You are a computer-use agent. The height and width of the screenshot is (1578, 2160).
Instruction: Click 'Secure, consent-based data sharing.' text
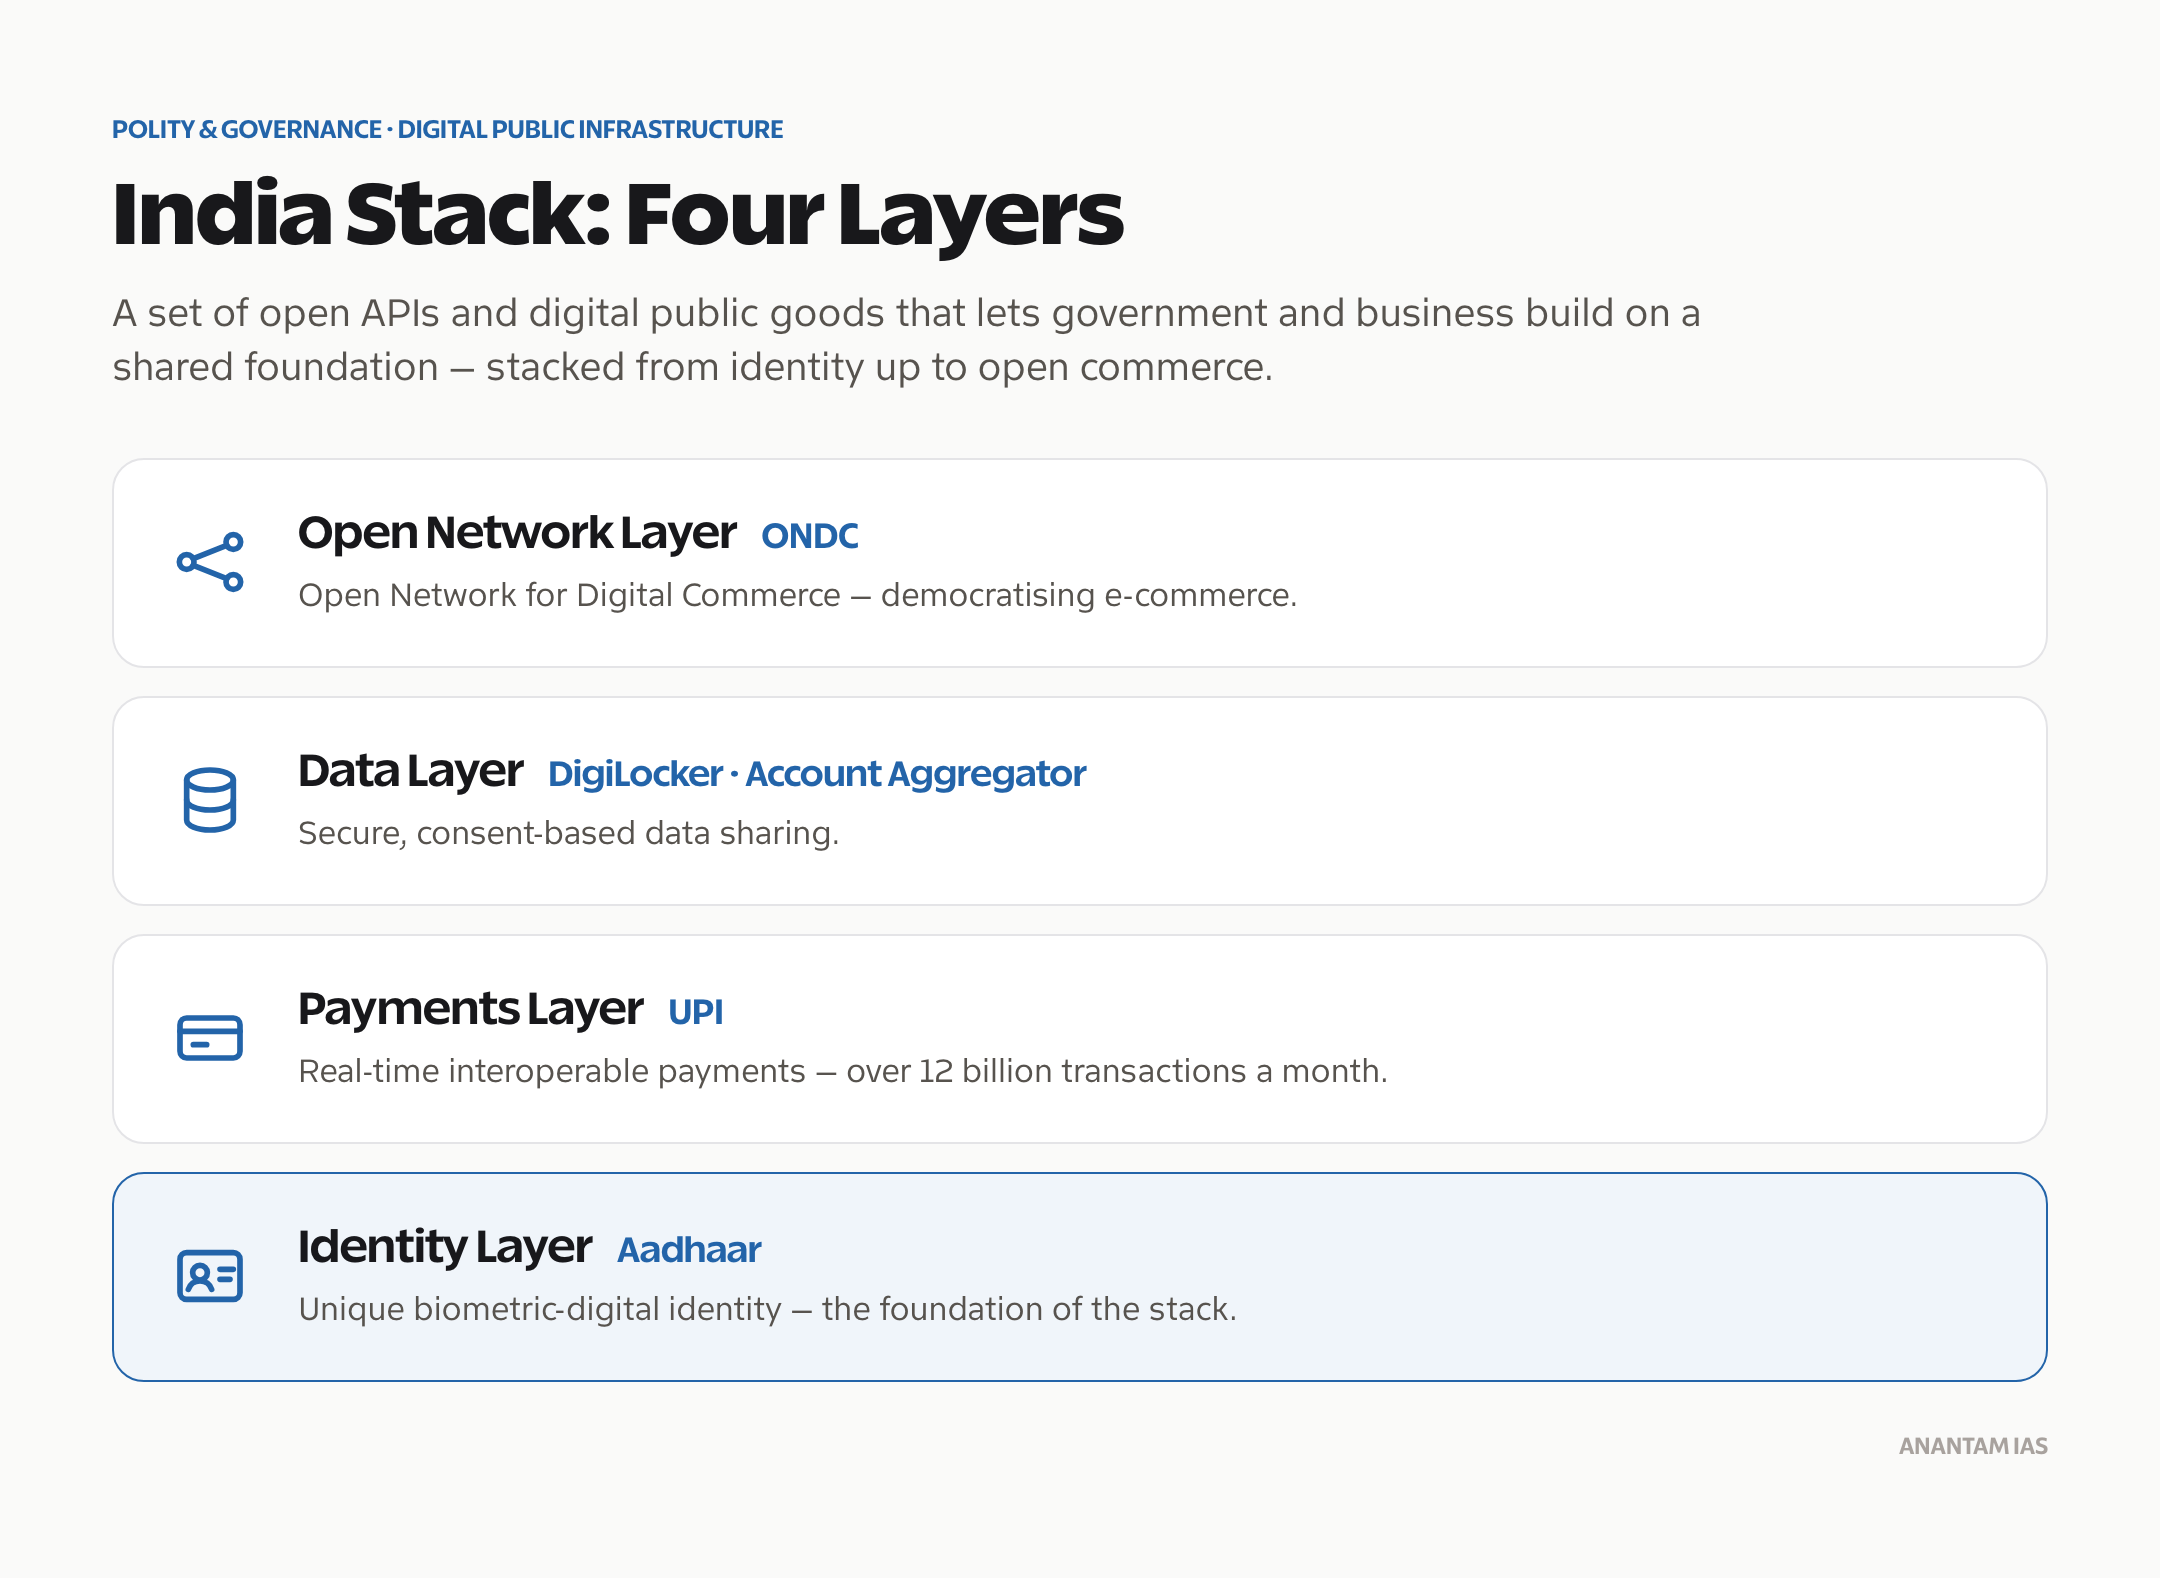click(569, 833)
